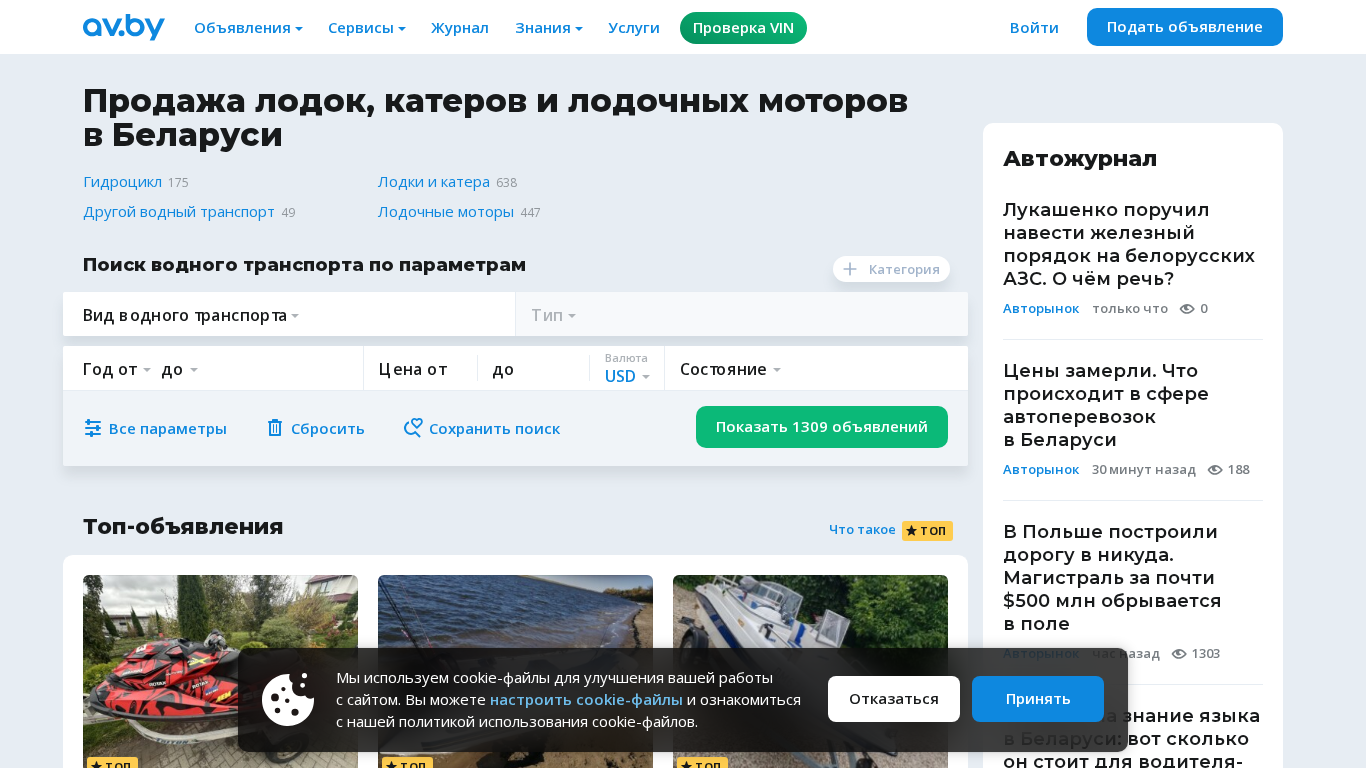Image resolution: width=1366 pixels, height=768 pixels.
Task: Click the Лодочные моторы count 447
Action: 530,213
